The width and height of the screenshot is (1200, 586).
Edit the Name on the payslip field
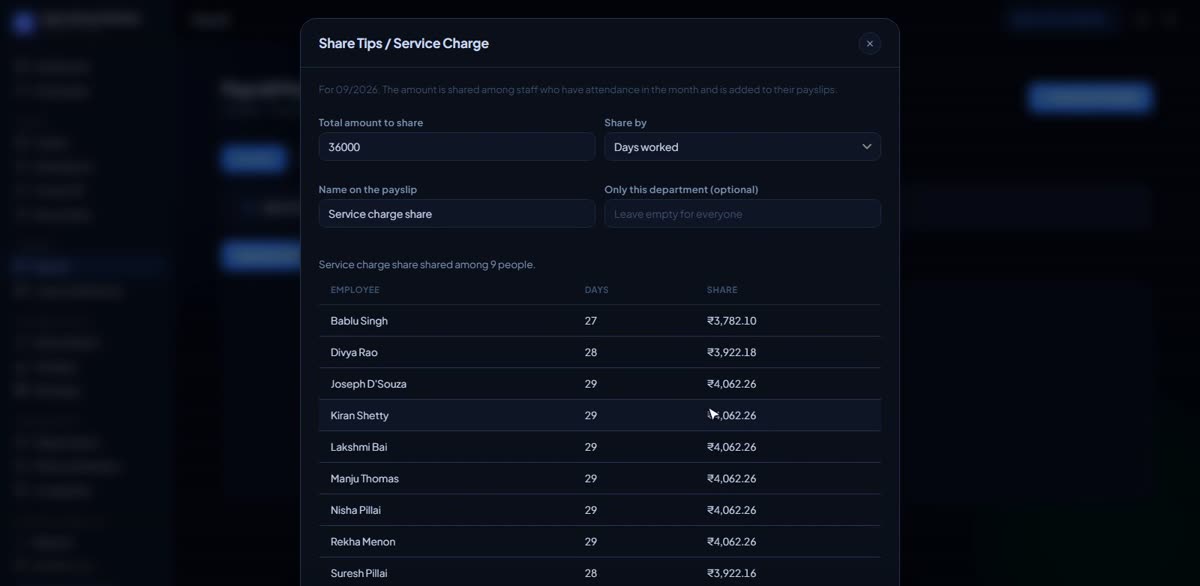point(457,214)
